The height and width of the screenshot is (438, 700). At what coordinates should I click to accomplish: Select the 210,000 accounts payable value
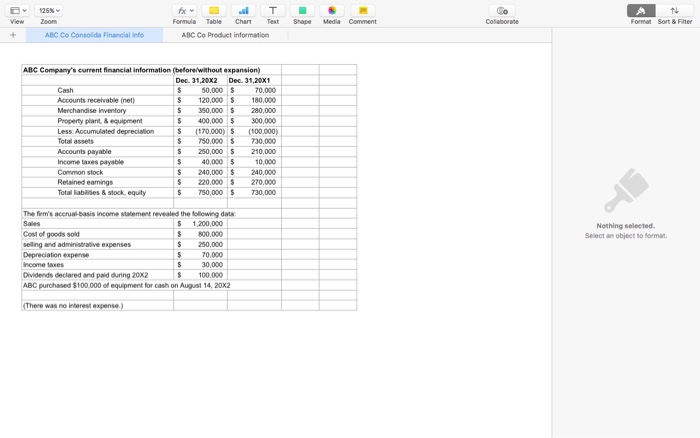254,151
